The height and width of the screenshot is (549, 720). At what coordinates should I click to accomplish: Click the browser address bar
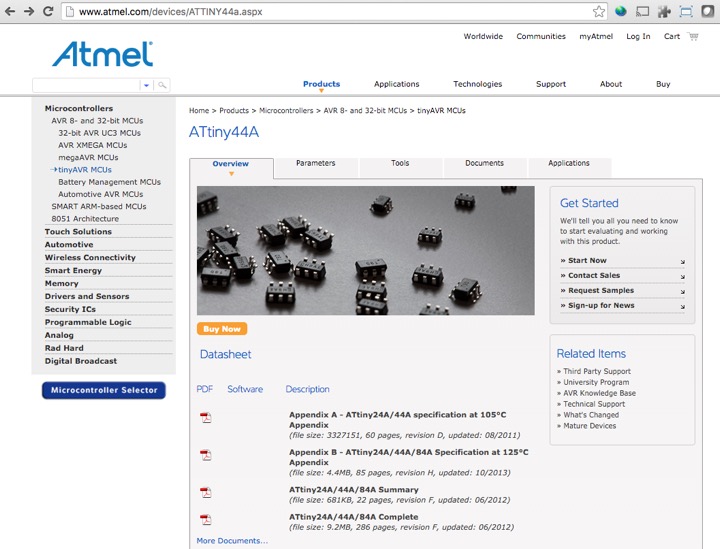(334, 11)
